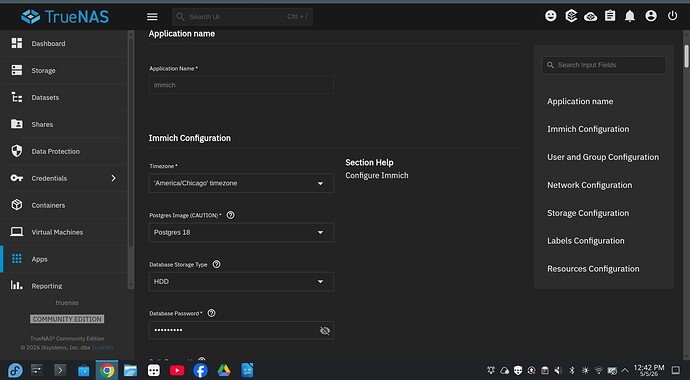Open the Timezone dropdown
The width and height of the screenshot is (690, 380).
tap(241, 183)
